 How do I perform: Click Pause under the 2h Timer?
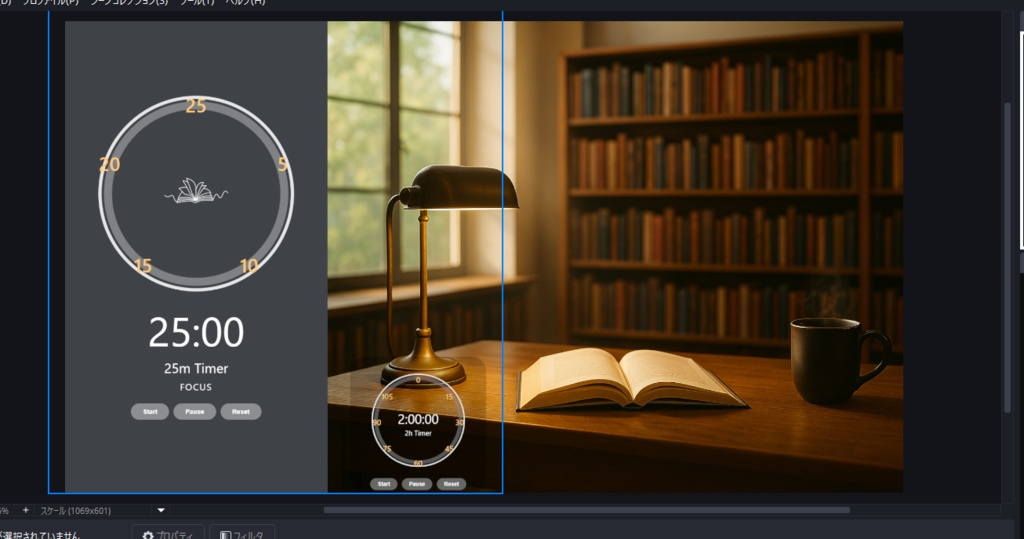(417, 484)
